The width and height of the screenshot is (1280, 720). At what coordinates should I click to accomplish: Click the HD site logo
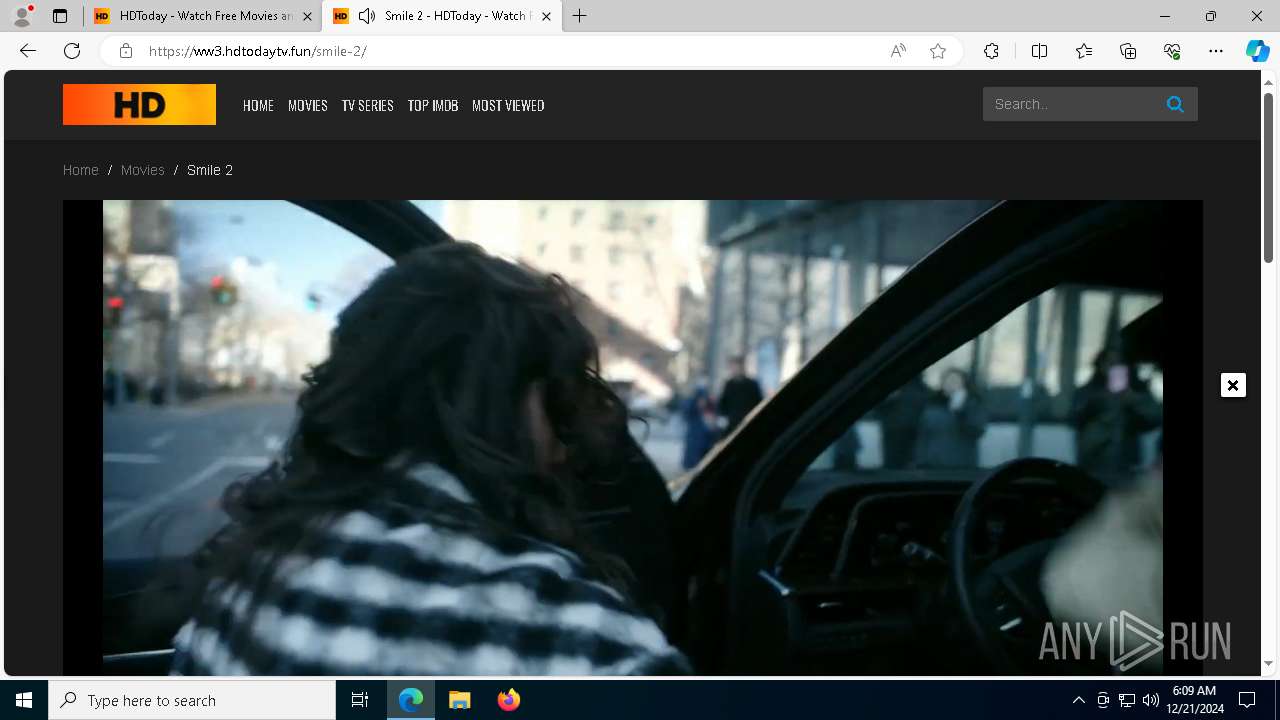[x=139, y=105]
